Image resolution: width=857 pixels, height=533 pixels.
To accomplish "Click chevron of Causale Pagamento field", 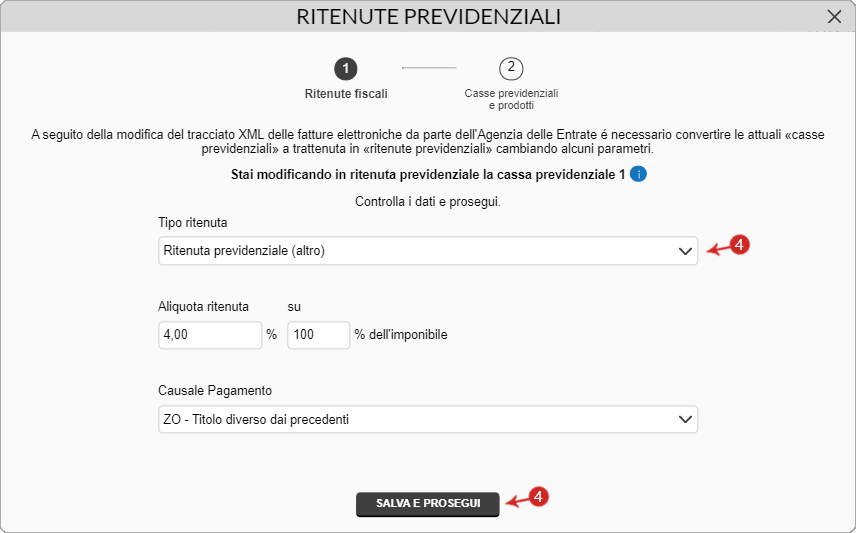I will click(685, 419).
